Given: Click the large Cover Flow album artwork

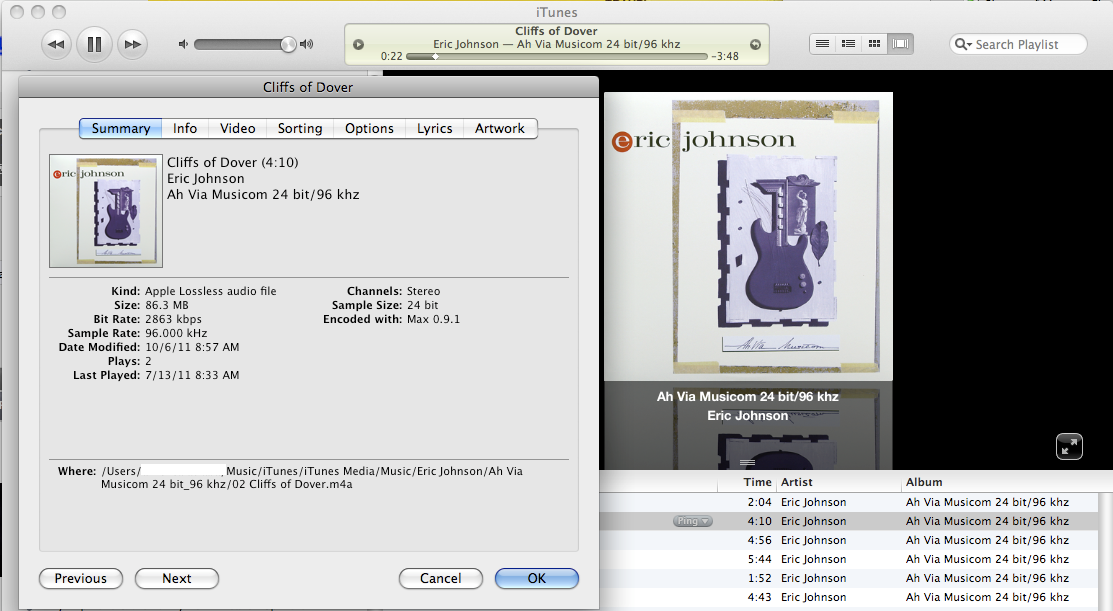Looking at the screenshot, I should point(748,236).
